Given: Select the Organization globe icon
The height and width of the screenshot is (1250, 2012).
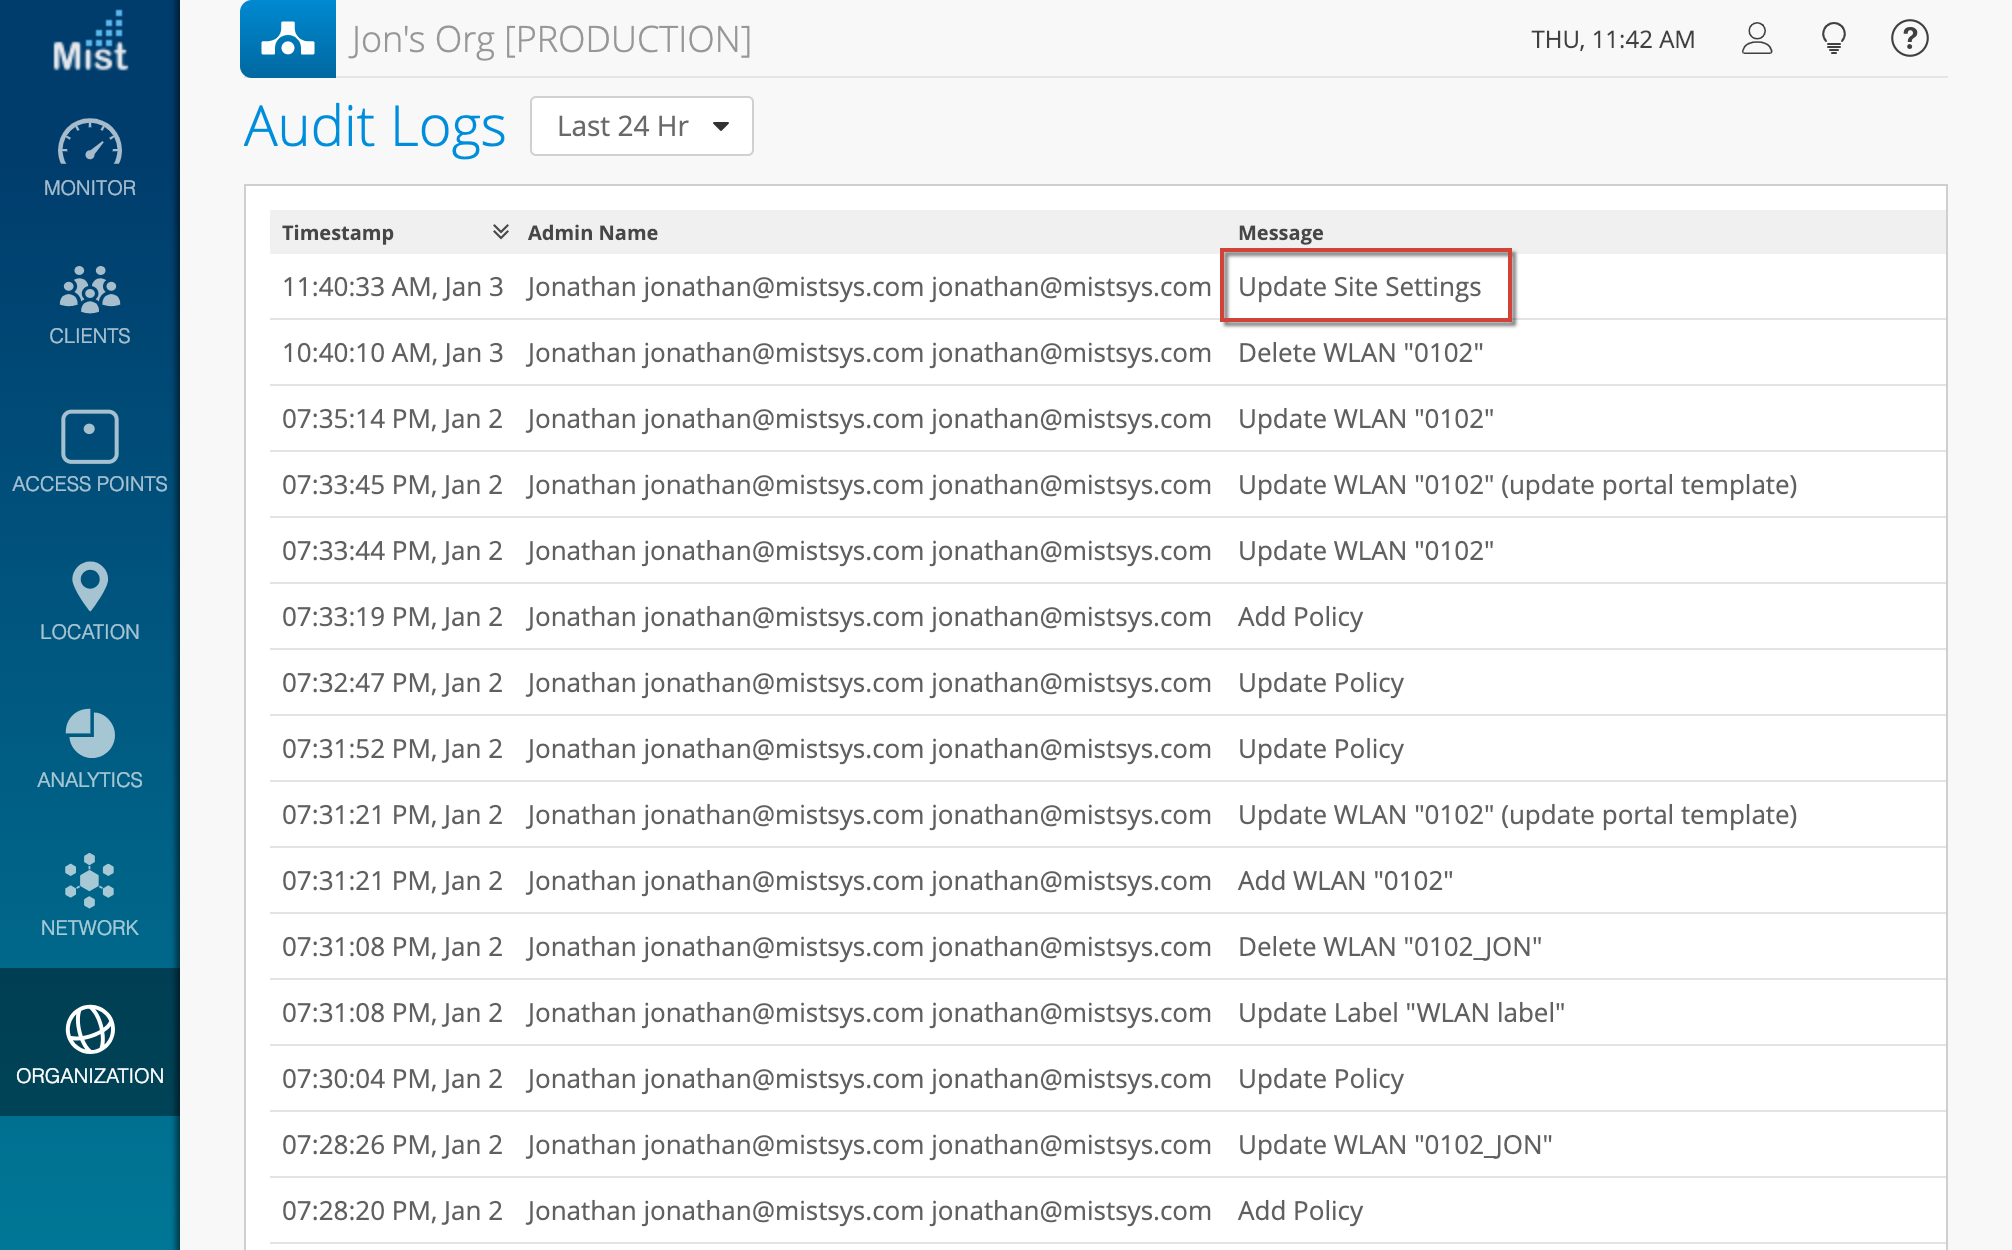Looking at the screenshot, I should (90, 1030).
